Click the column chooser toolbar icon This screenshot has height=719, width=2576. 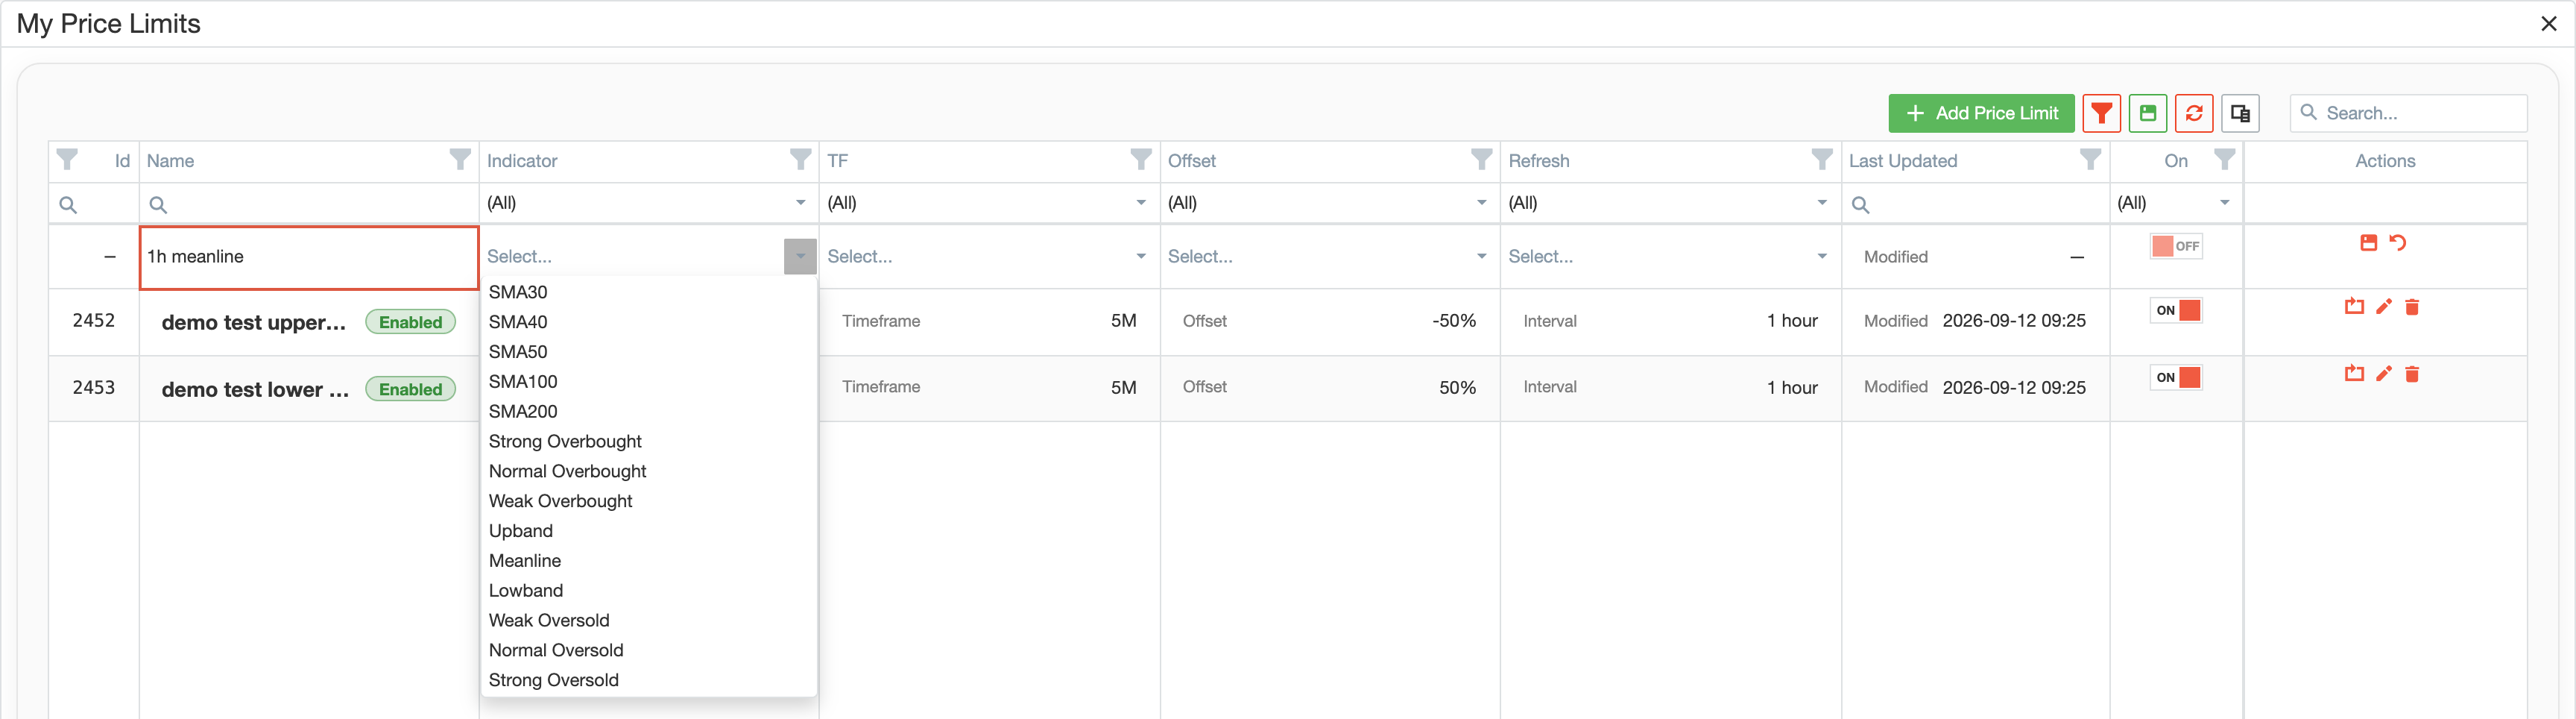tap(2240, 113)
